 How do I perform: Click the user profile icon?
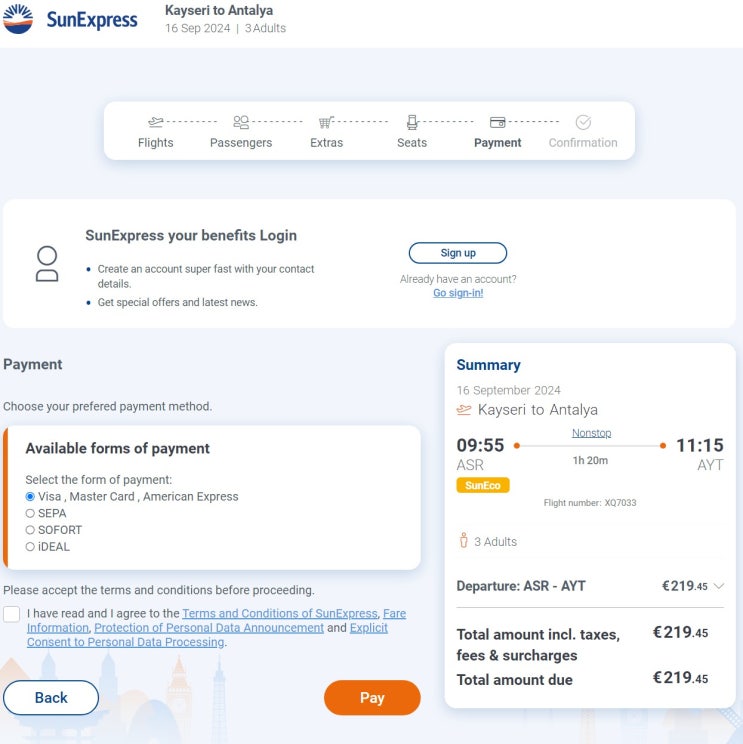point(47,264)
